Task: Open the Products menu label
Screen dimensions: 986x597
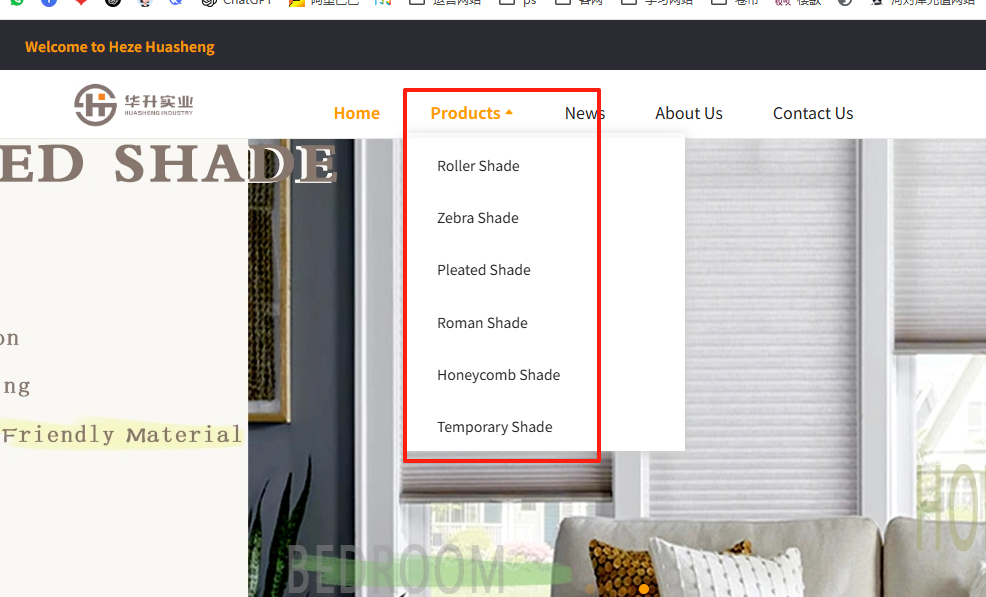Action: click(x=465, y=113)
